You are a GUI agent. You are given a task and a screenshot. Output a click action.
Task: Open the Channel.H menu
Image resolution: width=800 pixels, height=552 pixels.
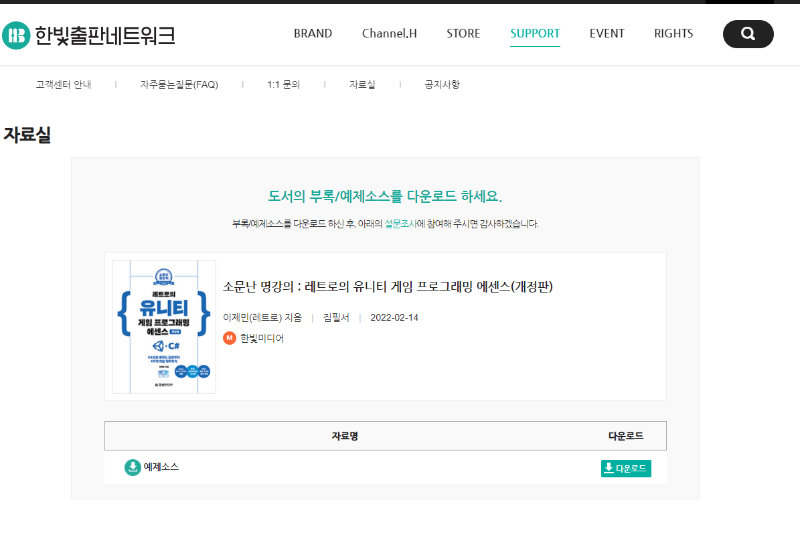[x=389, y=34]
